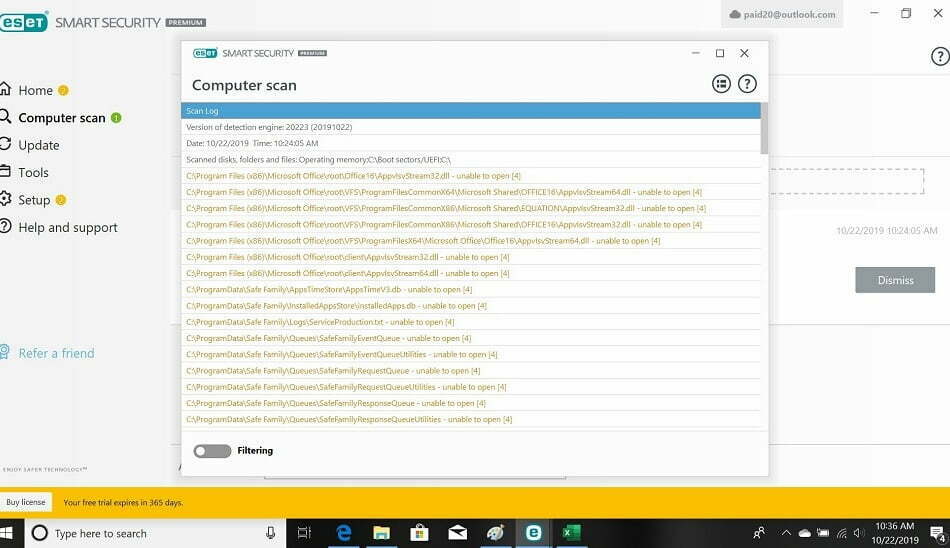
Task: Open ESET app on taskbar
Action: (x=533, y=533)
